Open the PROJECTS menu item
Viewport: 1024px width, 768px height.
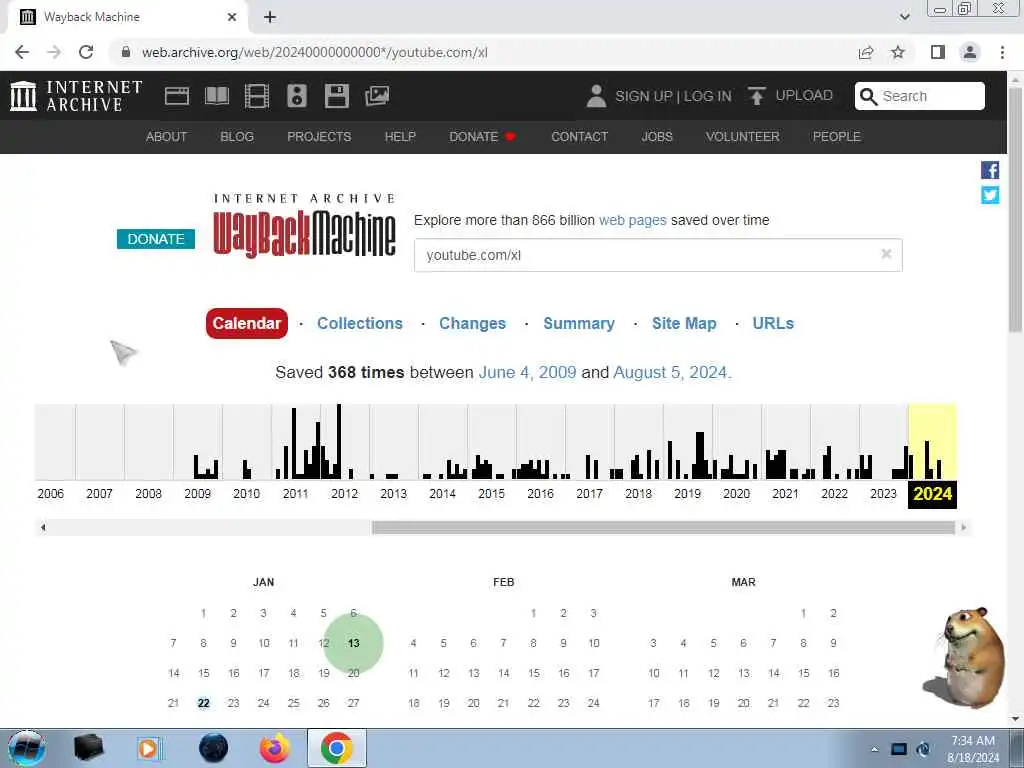pos(319,136)
